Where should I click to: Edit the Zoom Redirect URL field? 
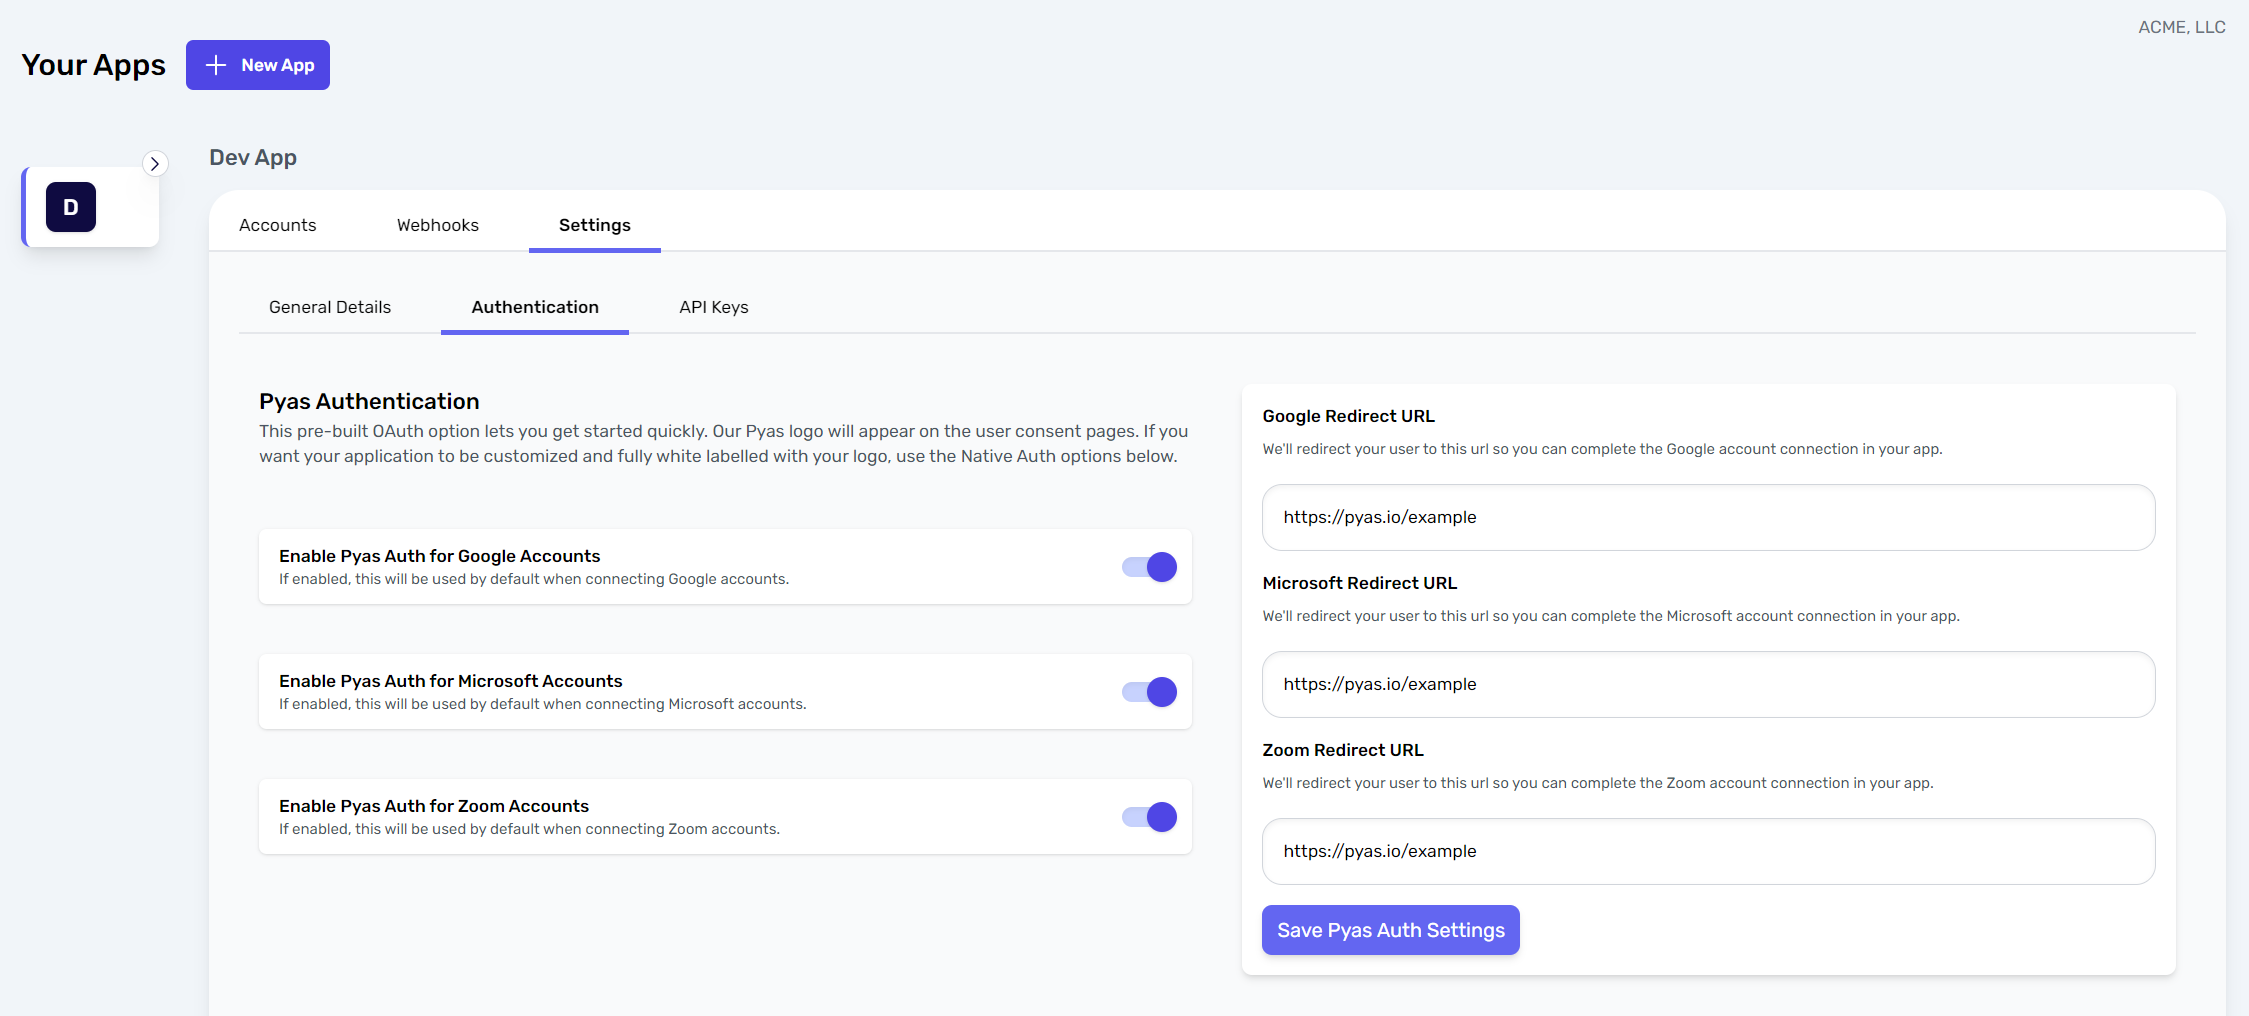point(1707,851)
